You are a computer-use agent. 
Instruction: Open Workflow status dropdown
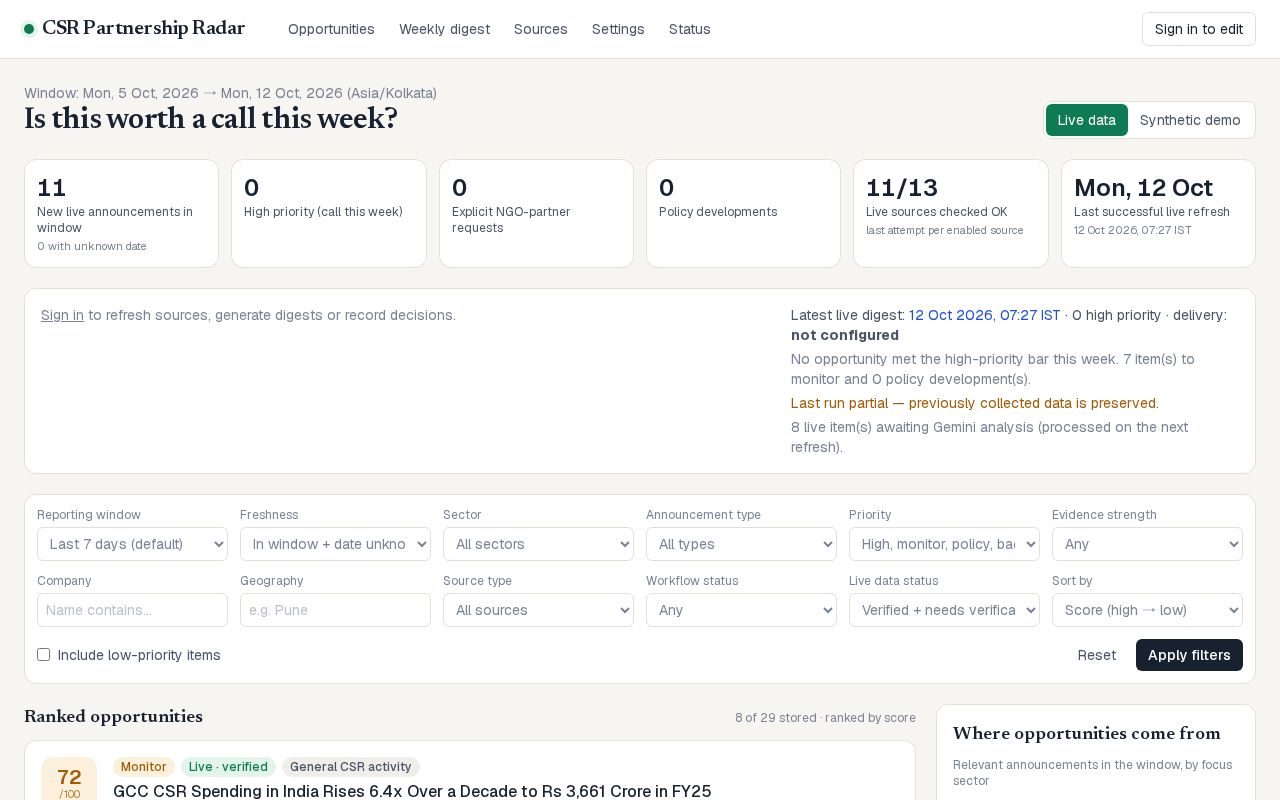pyautogui.click(x=741, y=610)
